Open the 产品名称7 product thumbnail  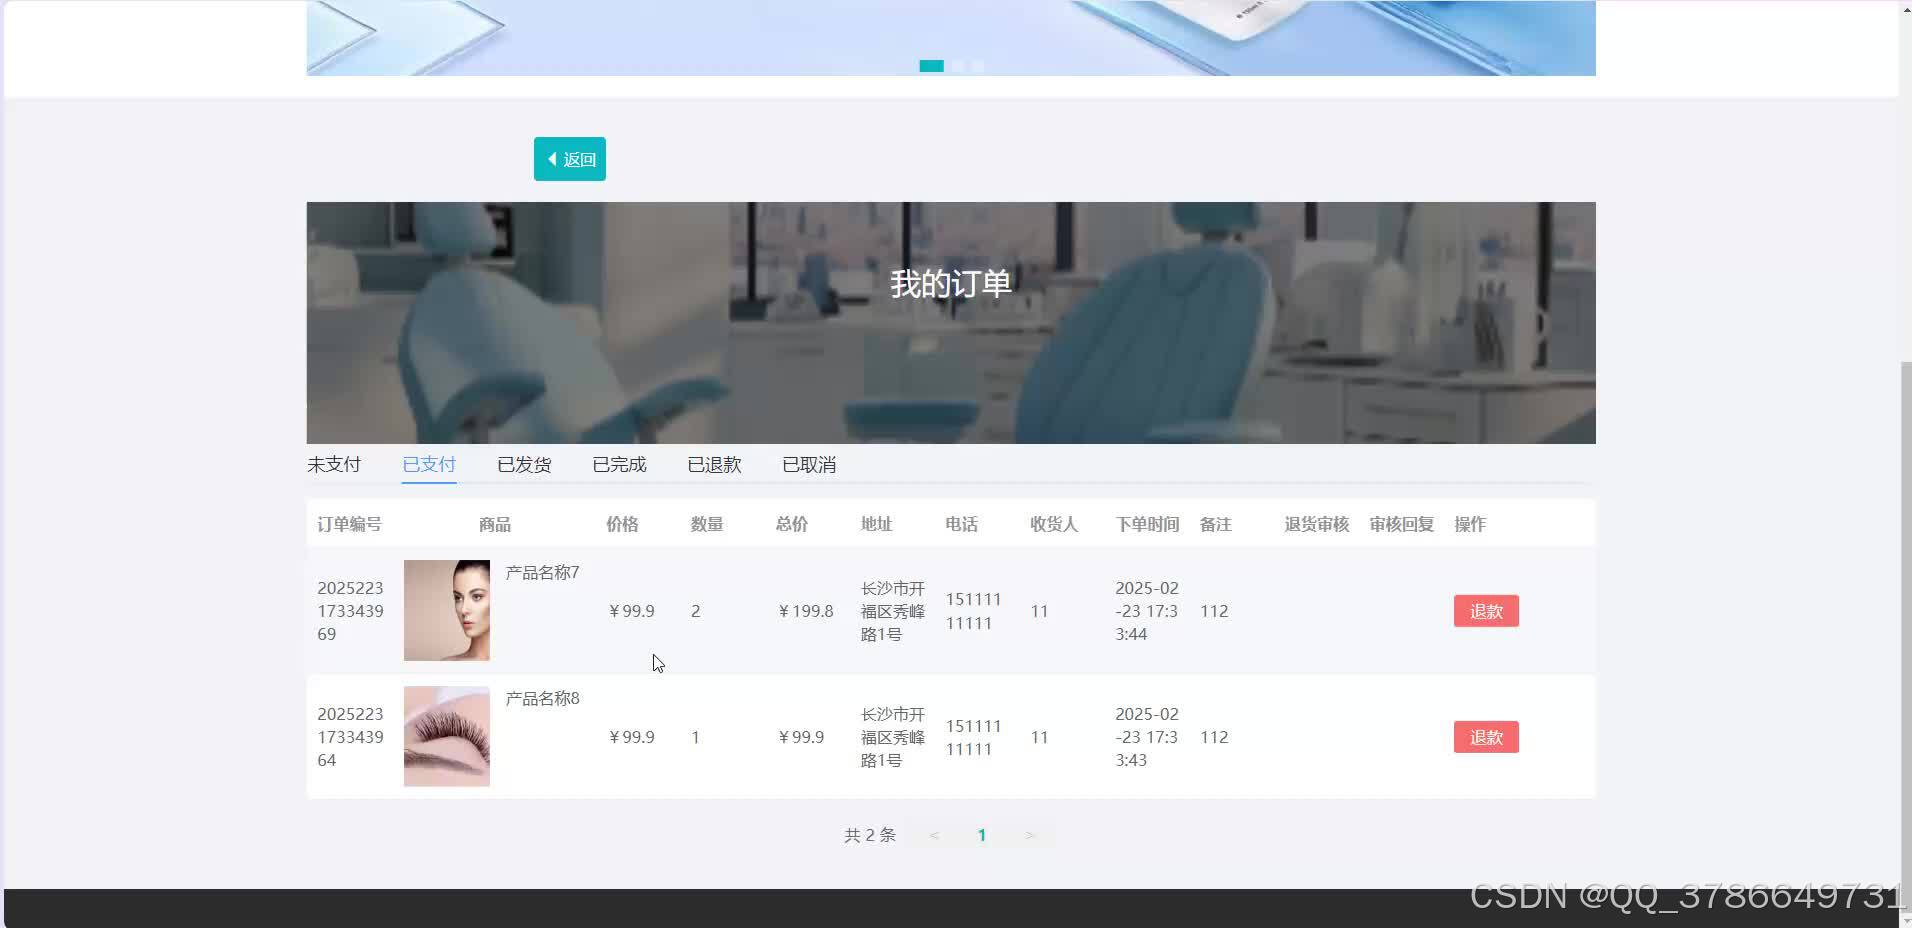tap(446, 610)
